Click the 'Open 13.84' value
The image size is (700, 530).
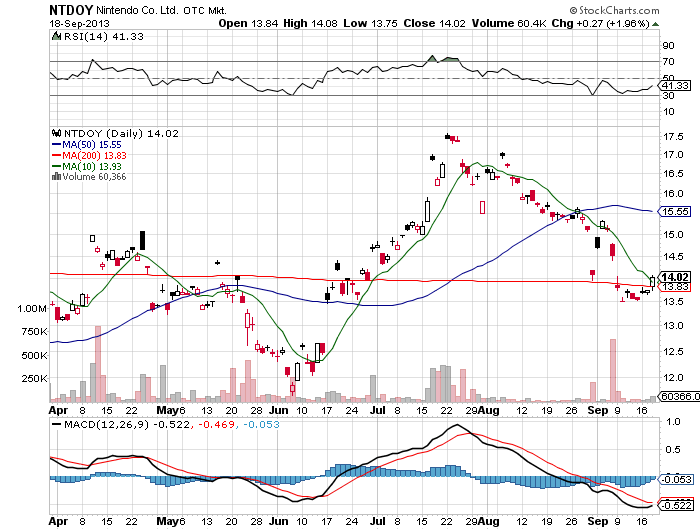click(x=248, y=23)
